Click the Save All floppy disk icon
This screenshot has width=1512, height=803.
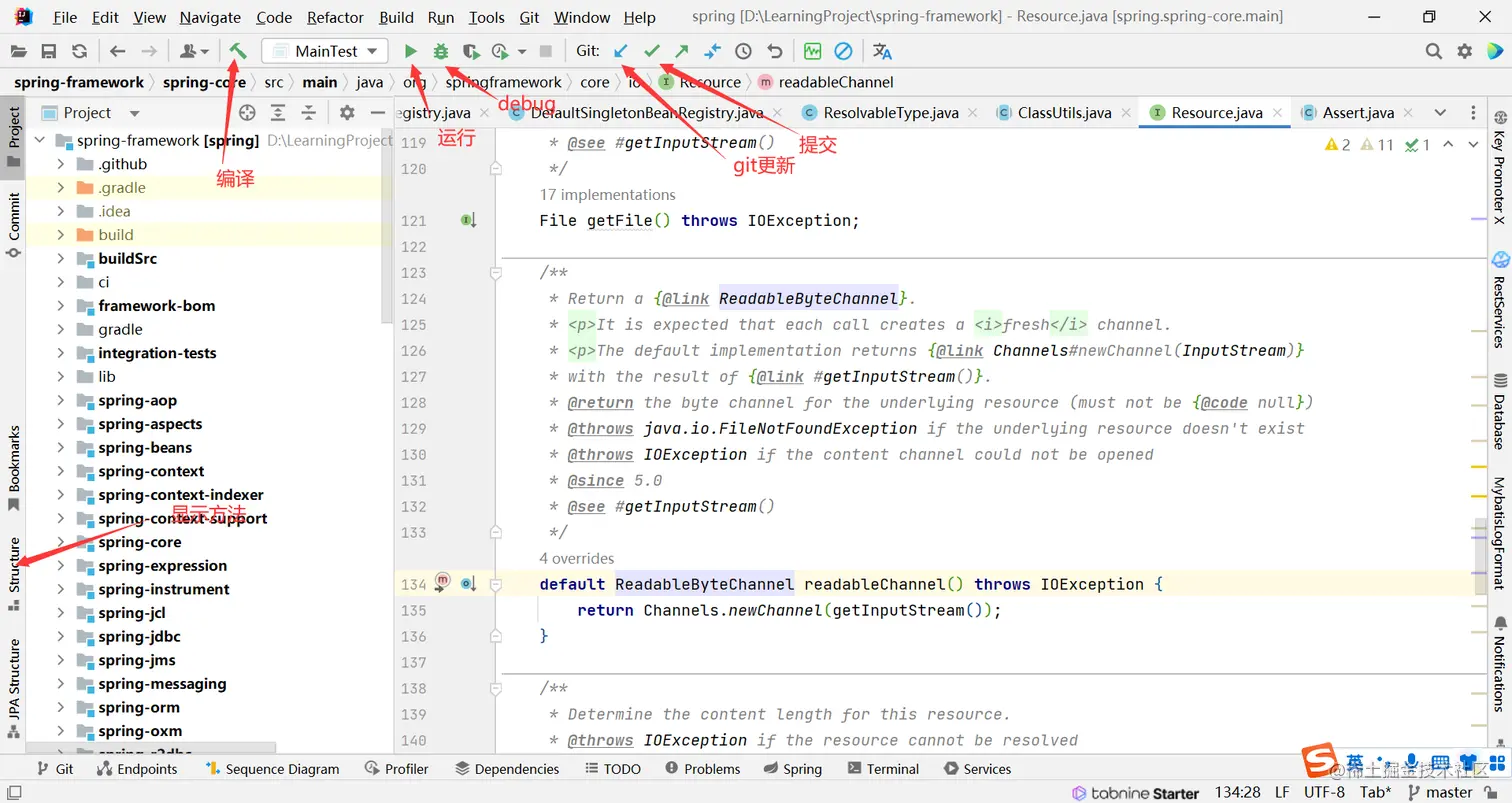(48, 51)
